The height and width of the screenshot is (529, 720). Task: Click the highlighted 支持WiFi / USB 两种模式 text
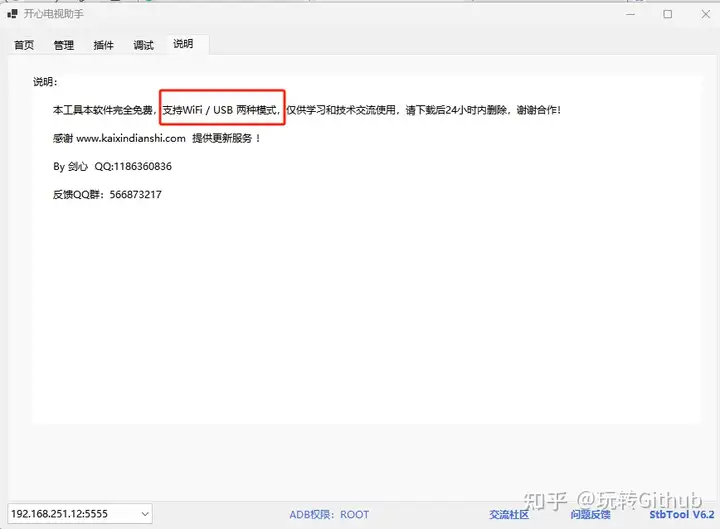[222, 108]
